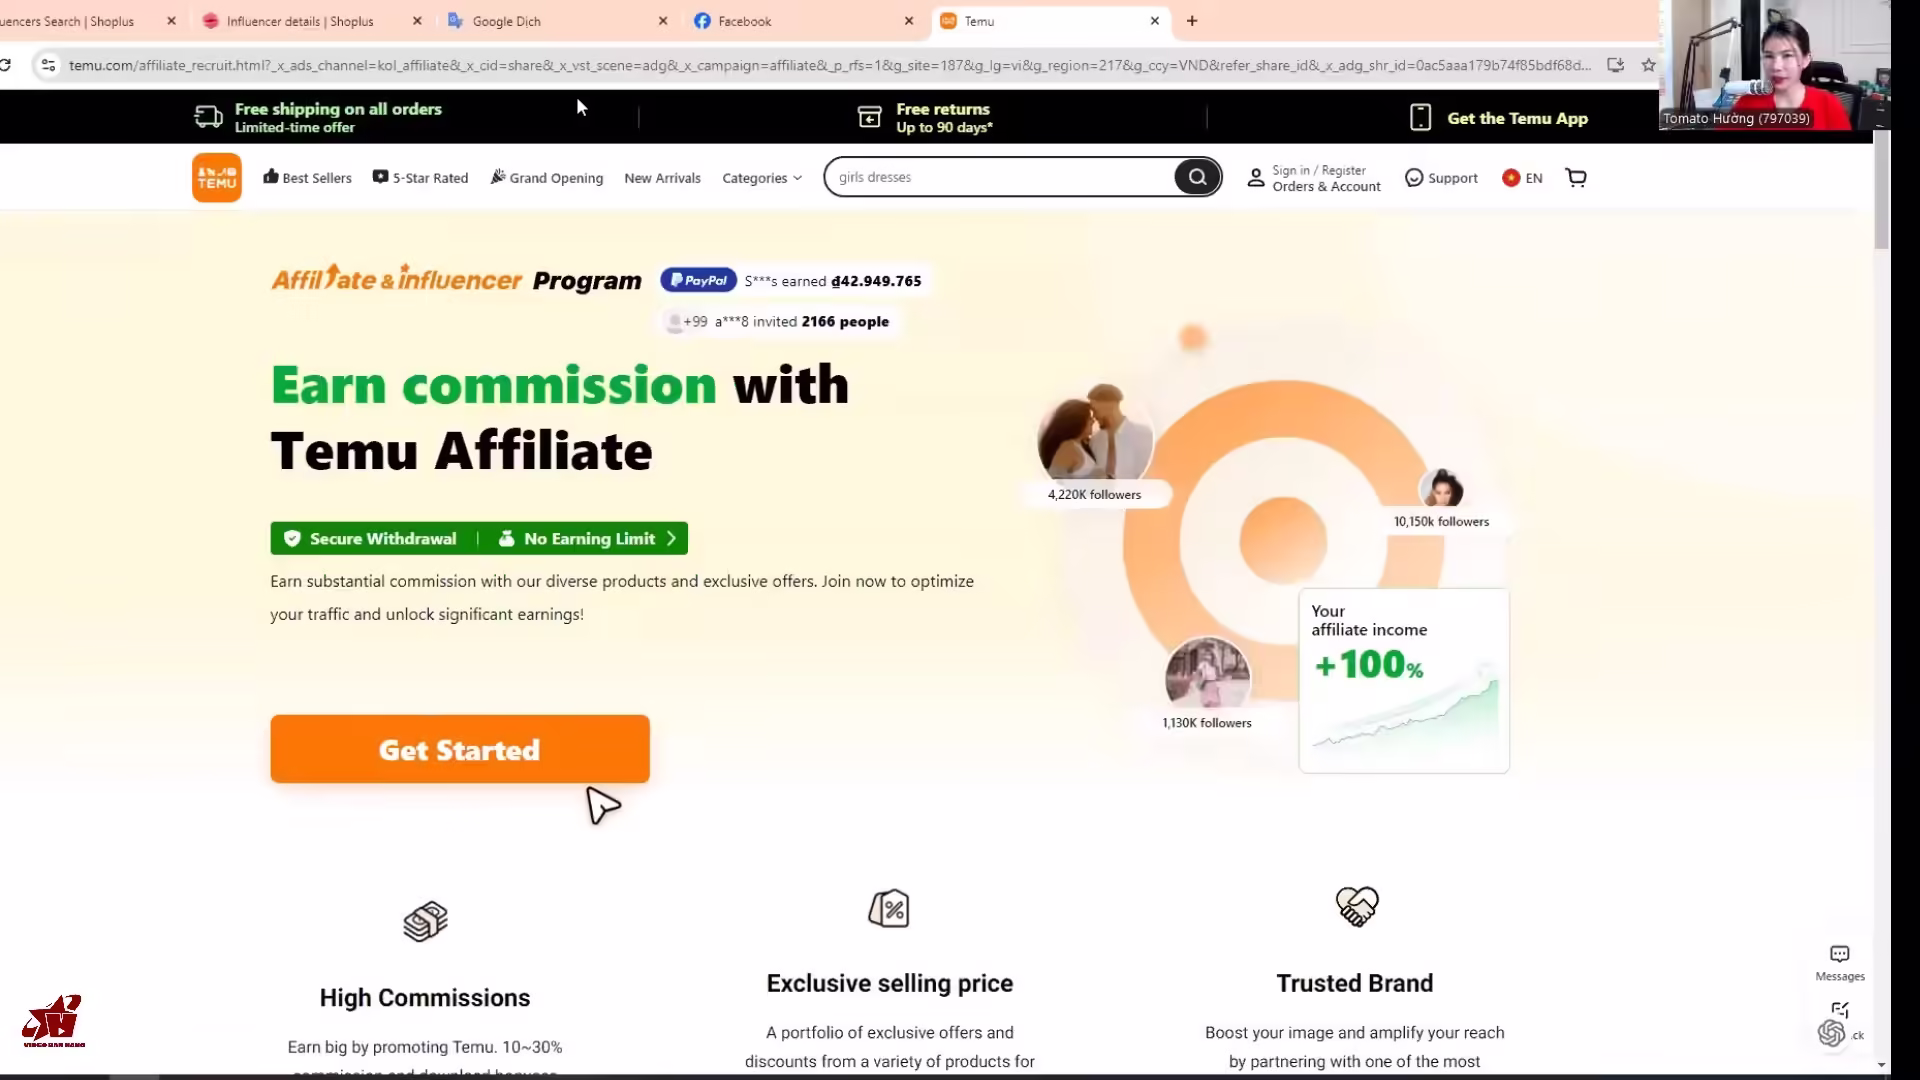Viewport: 1920px width, 1080px height.
Task: Click the browser reload icon
Action: [x=6, y=65]
